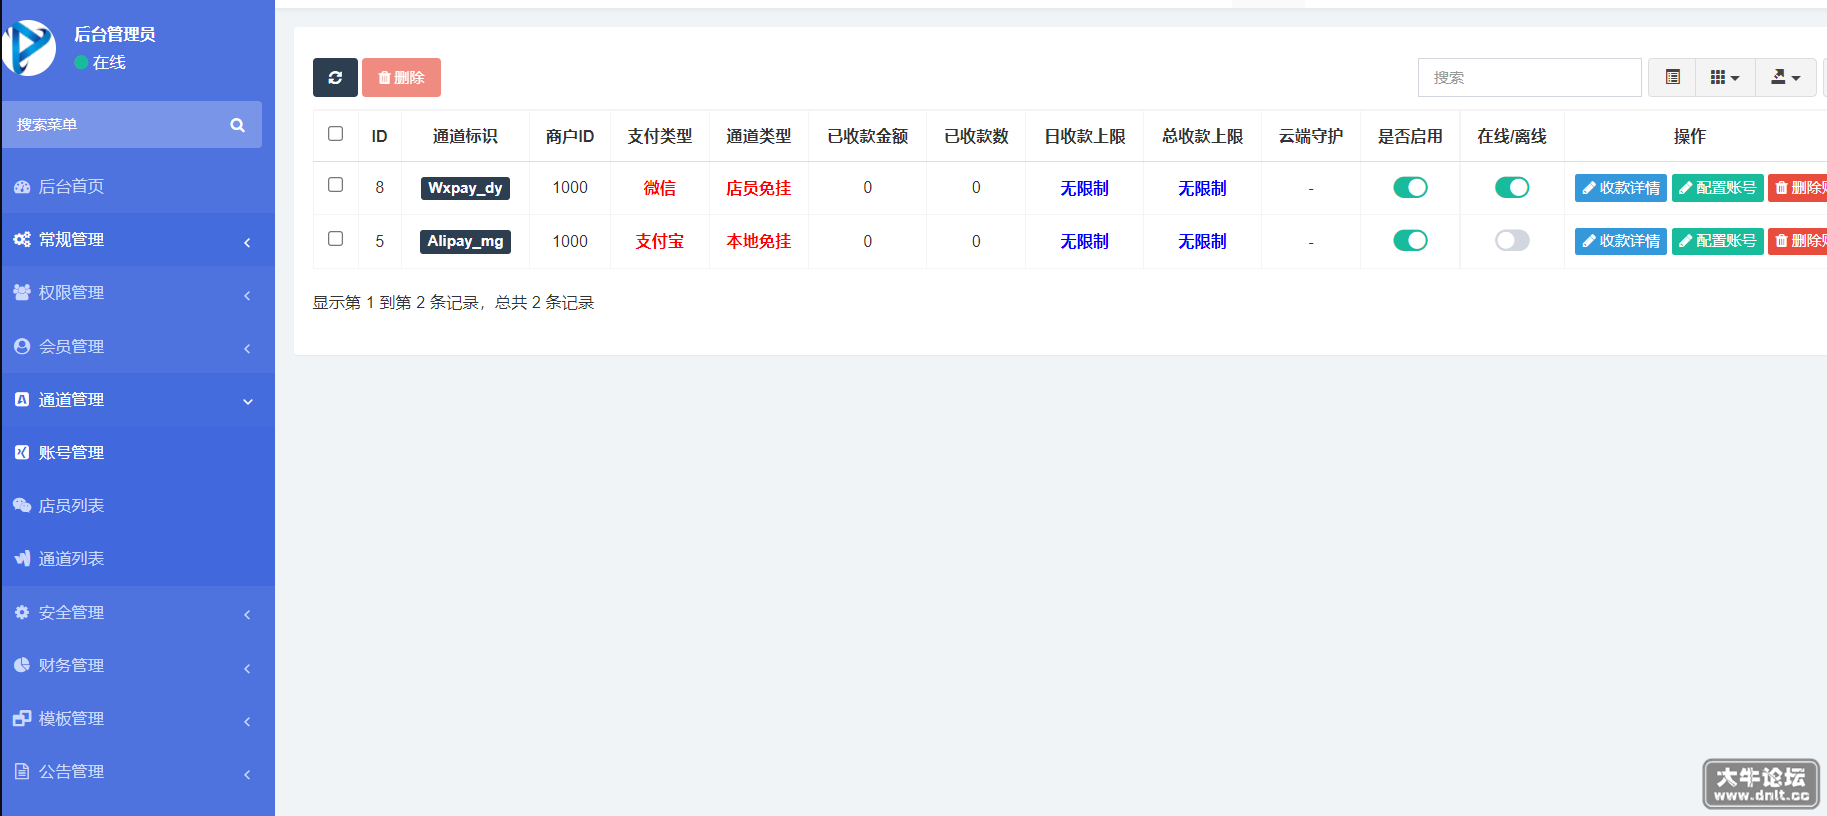Click the search magnifier icon in sidebar
1827x816 pixels.
coord(238,125)
